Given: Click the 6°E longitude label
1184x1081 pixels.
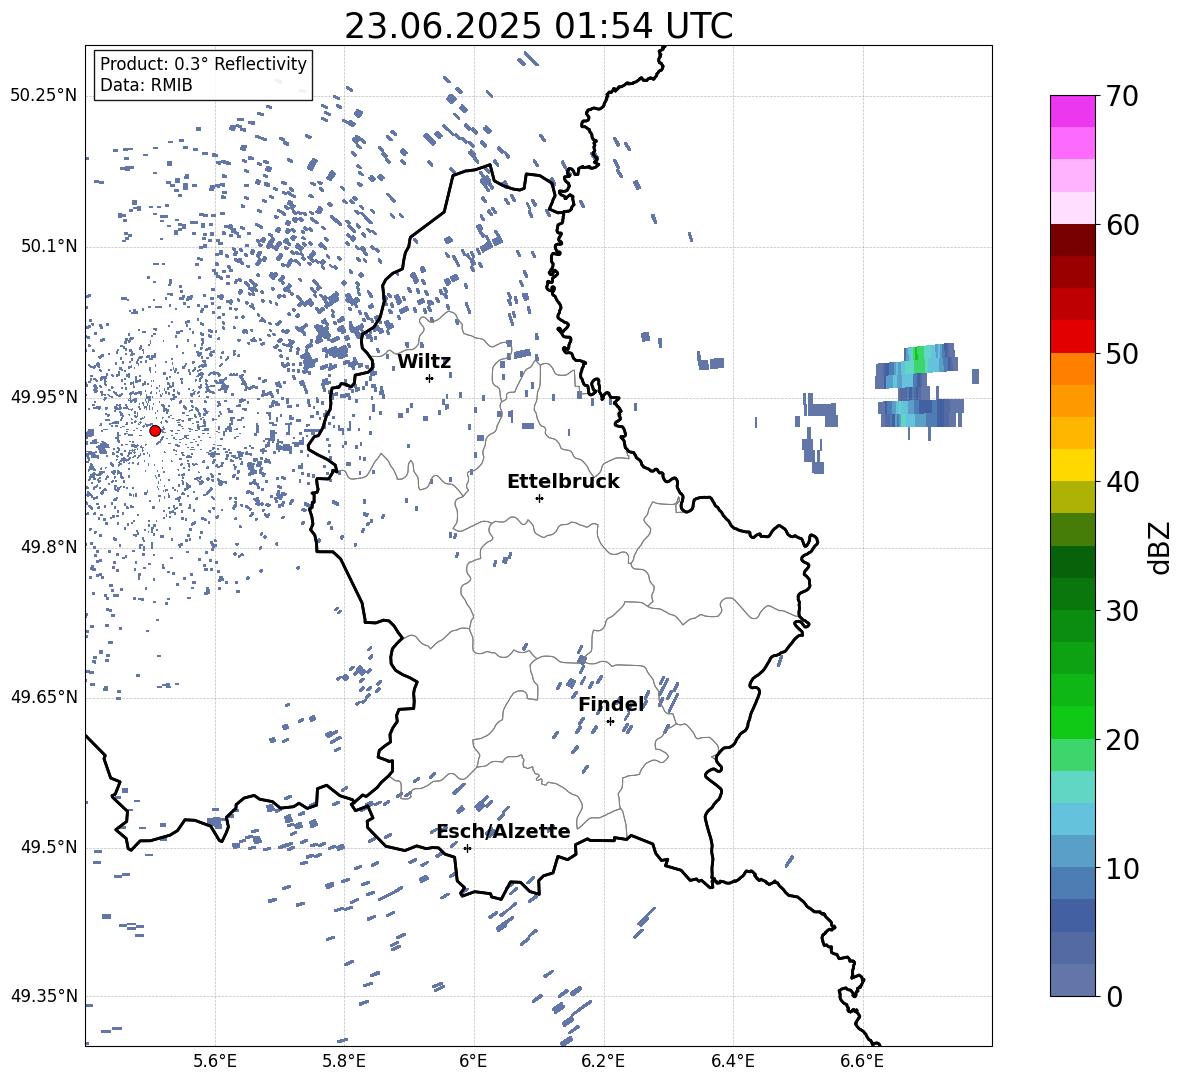Looking at the screenshot, I should point(473,1061).
